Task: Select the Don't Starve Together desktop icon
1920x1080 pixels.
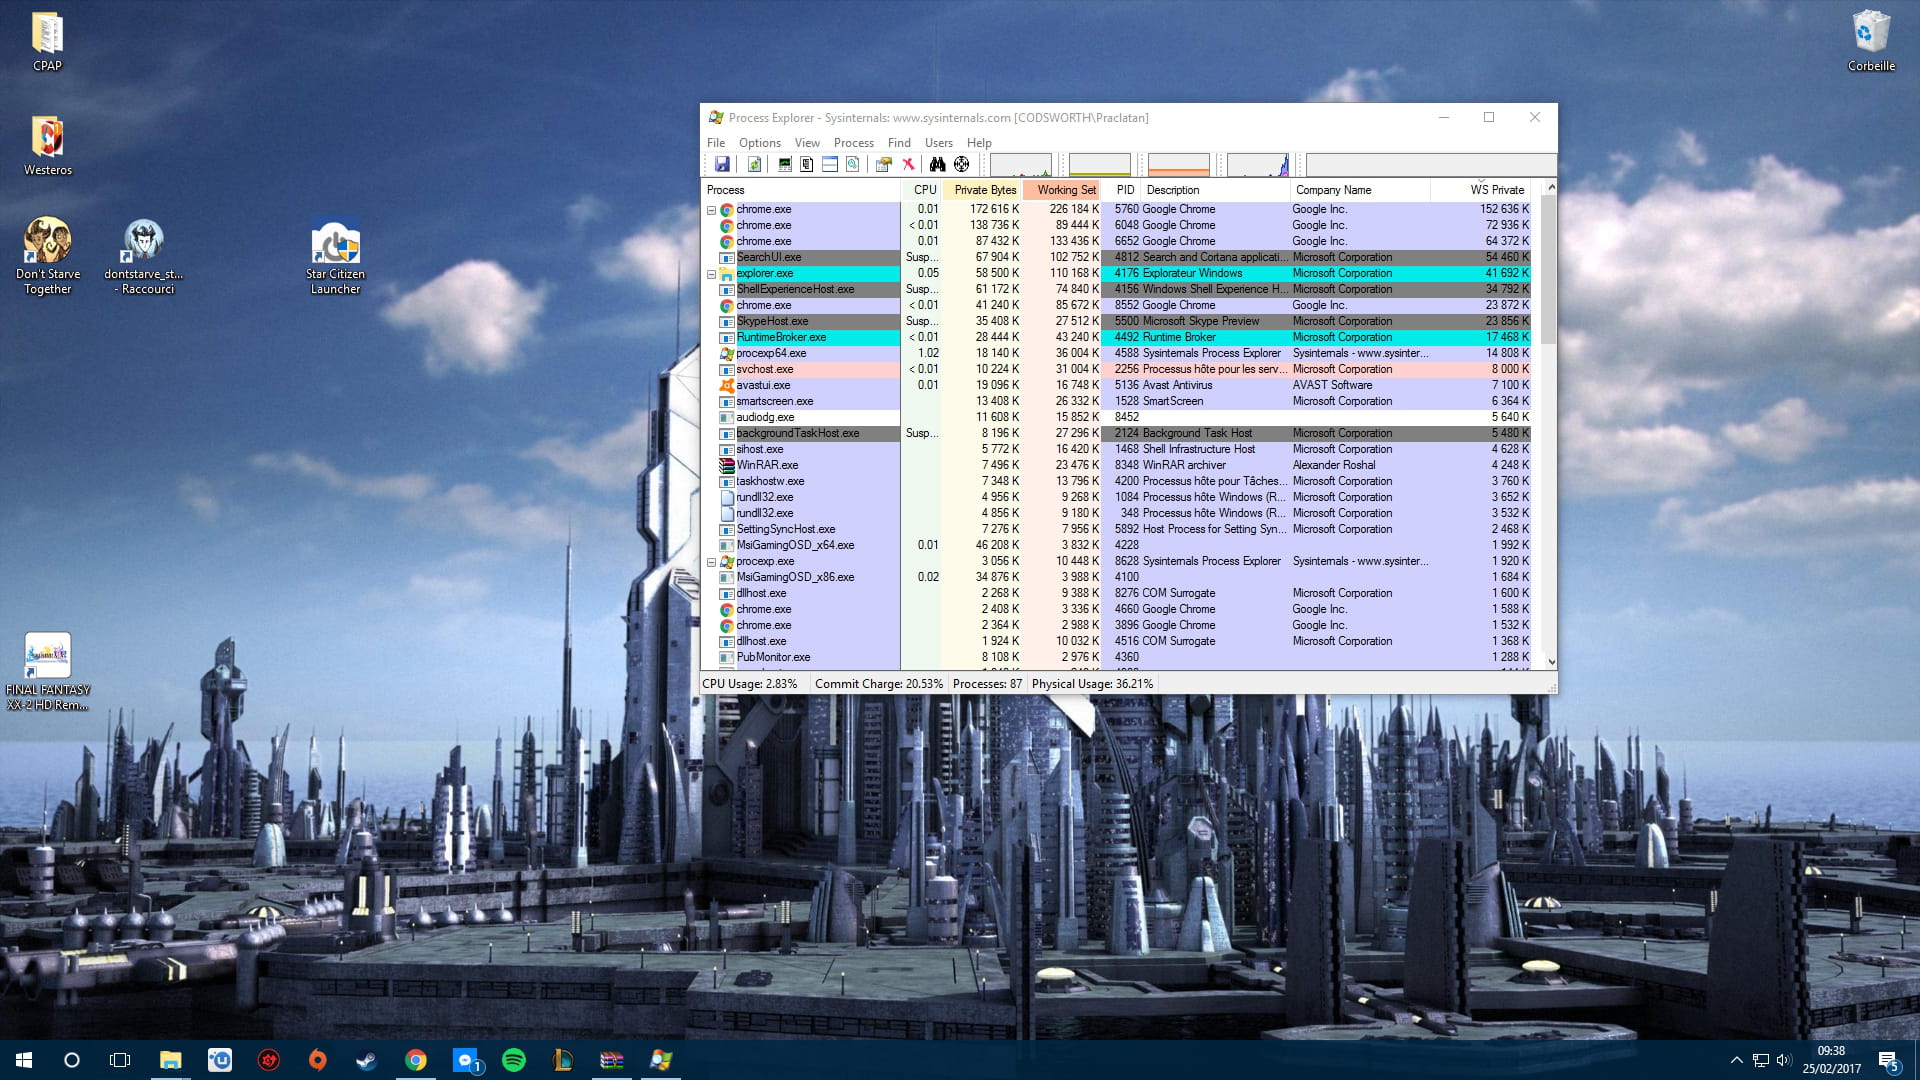Action: tap(47, 256)
